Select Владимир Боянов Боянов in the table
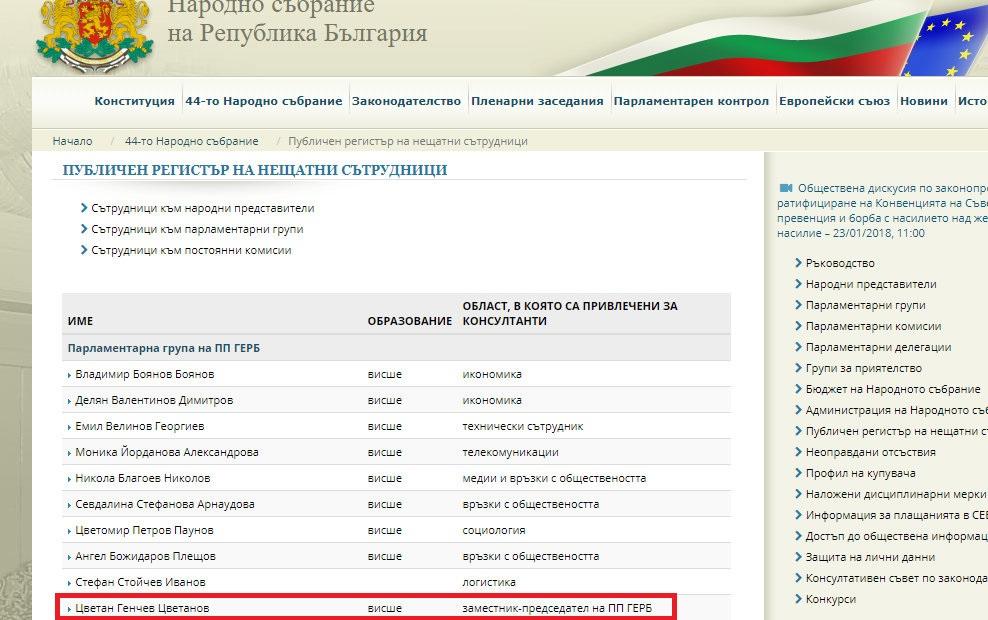The image size is (988, 620). tap(144, 374)
